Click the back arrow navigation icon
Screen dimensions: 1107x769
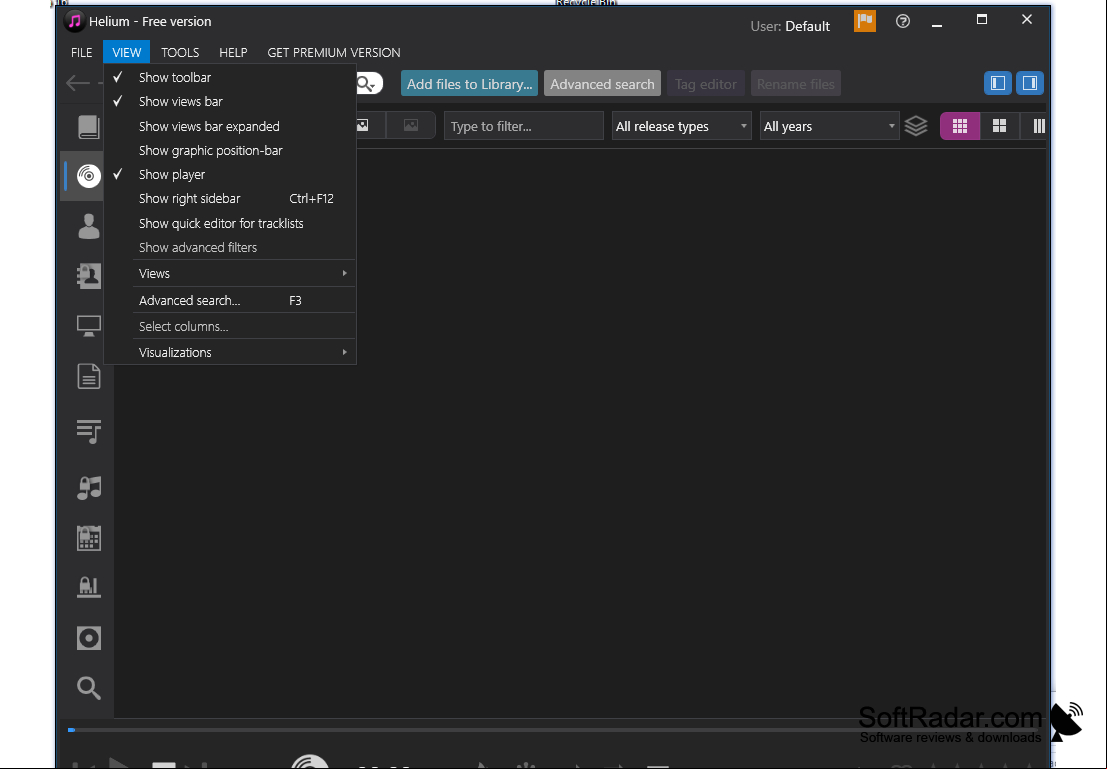point(78,83)
